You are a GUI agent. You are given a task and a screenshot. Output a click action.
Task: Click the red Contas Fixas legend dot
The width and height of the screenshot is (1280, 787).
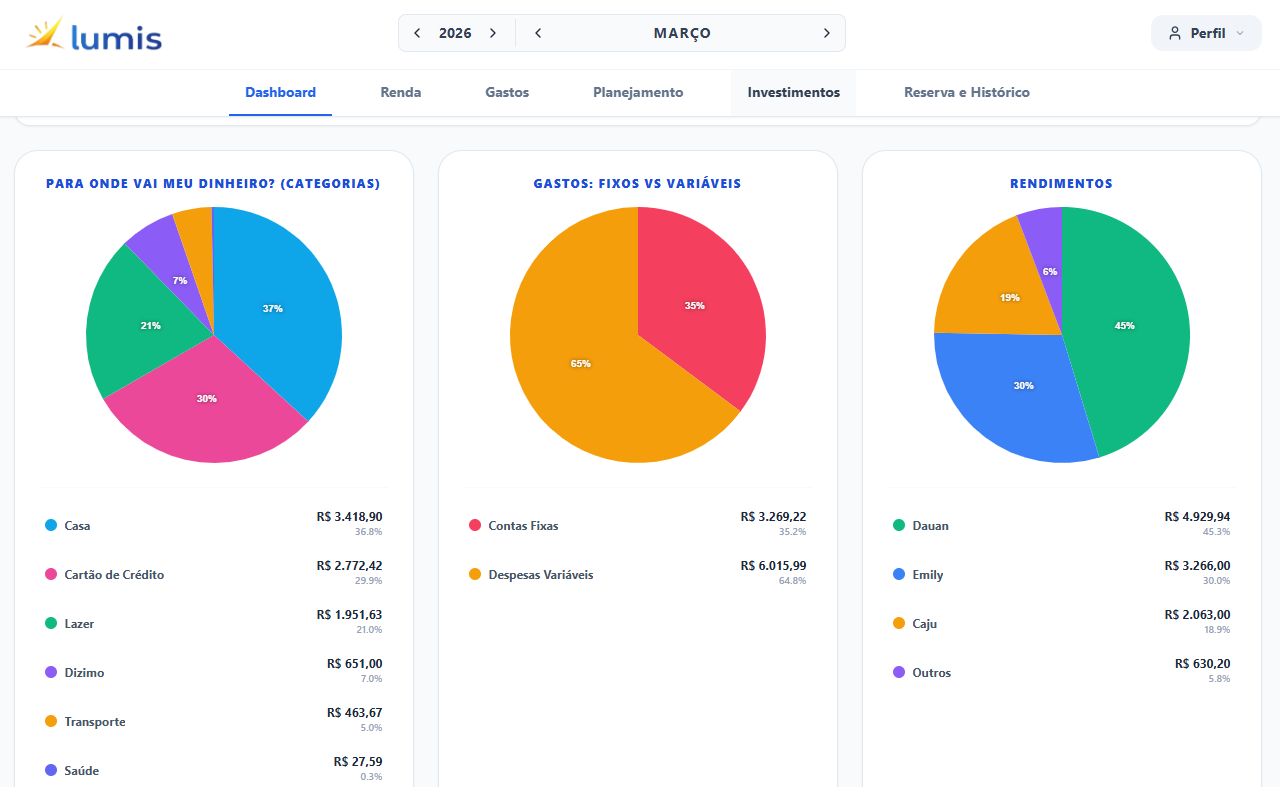(475, 526)
